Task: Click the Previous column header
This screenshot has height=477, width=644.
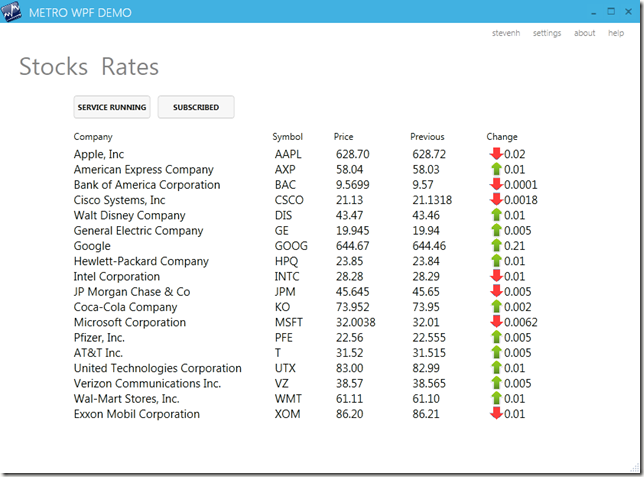Action: coord(427,136)
